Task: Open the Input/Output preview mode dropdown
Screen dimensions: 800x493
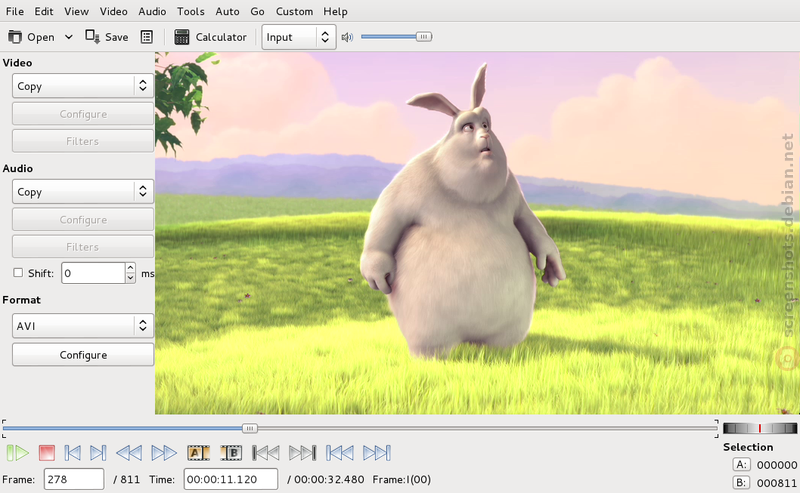Action: pos(299,37)
